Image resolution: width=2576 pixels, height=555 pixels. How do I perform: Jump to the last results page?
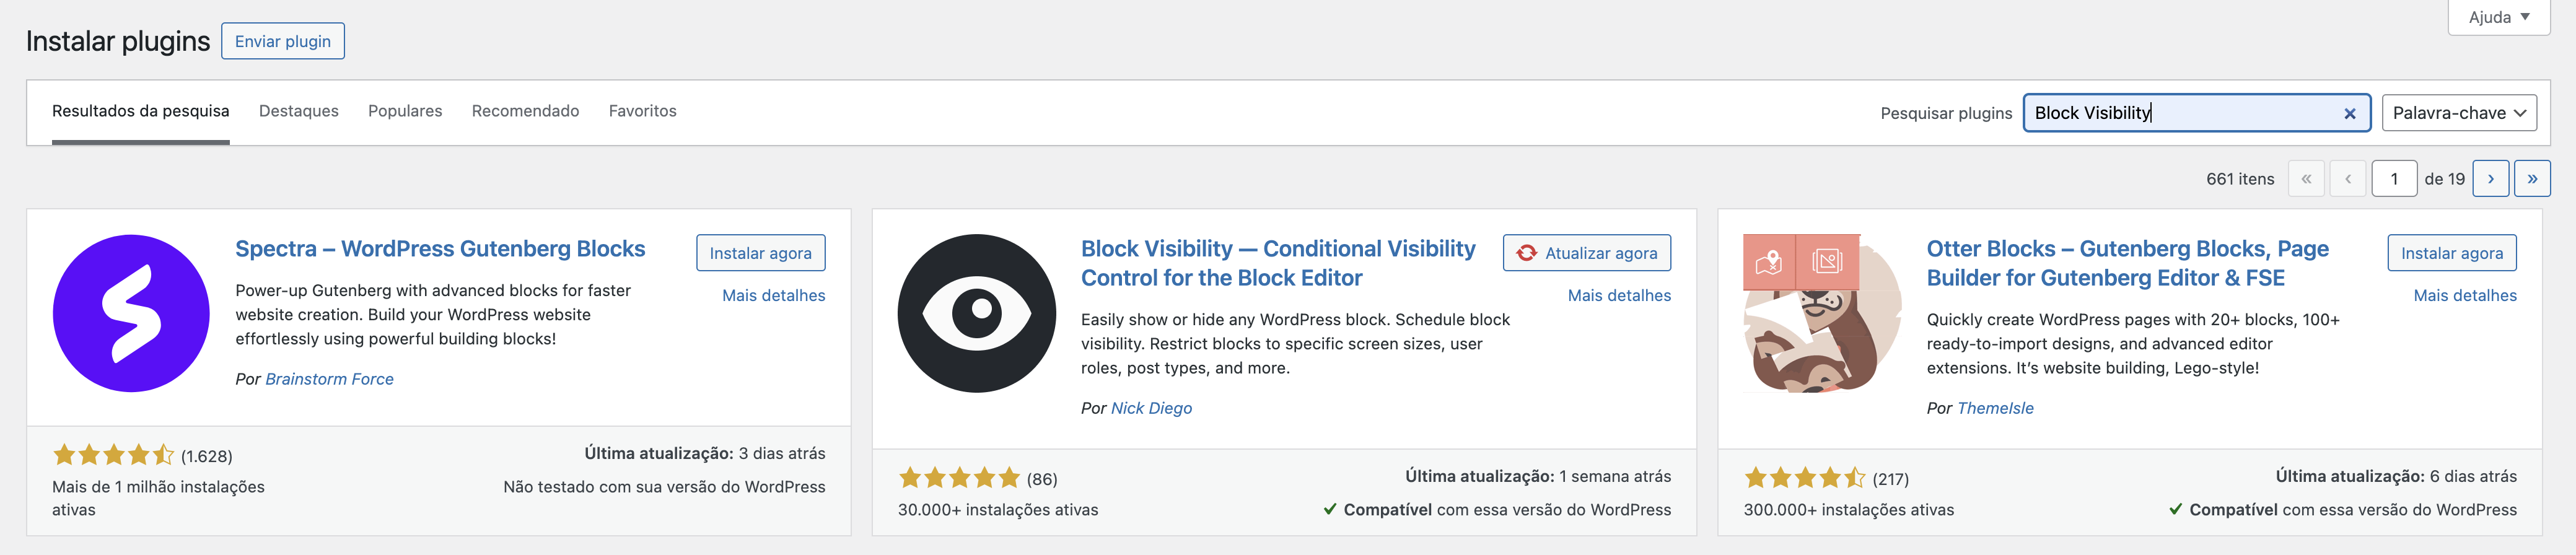[2532, 179]
